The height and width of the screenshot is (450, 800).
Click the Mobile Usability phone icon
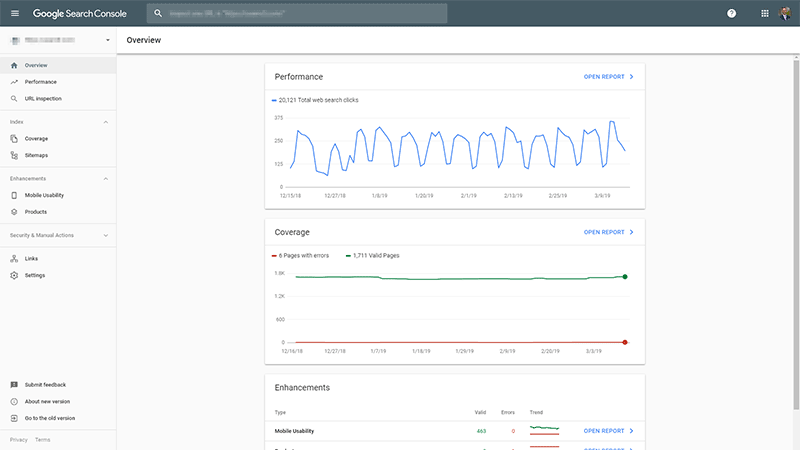(14, 195)
